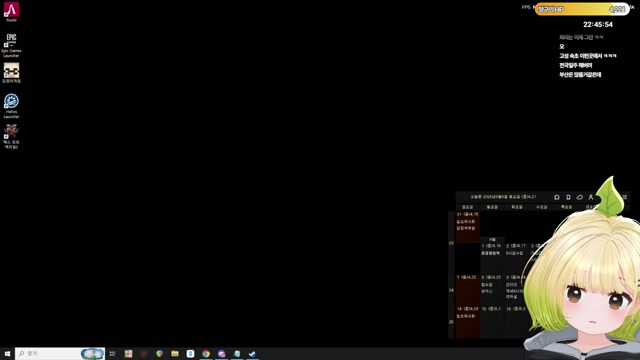Open the Helios Launcher desktop shortcut
Screen dimensions: 640x360
click(x=11, y=106)
